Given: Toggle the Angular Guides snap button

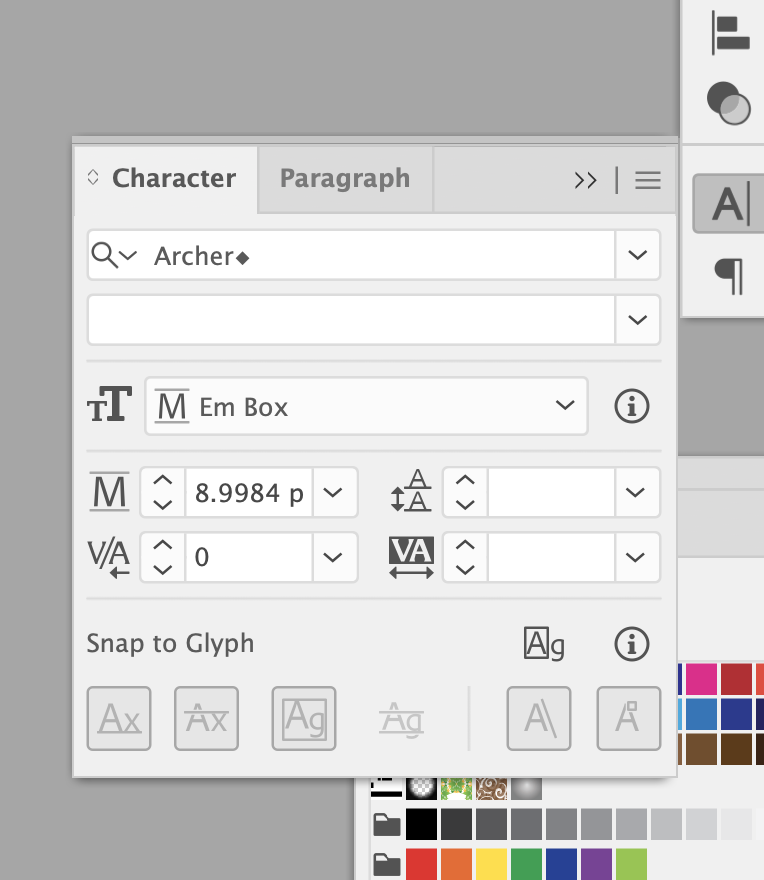Looking at the screenshot, I should click(x=539, y=719).
